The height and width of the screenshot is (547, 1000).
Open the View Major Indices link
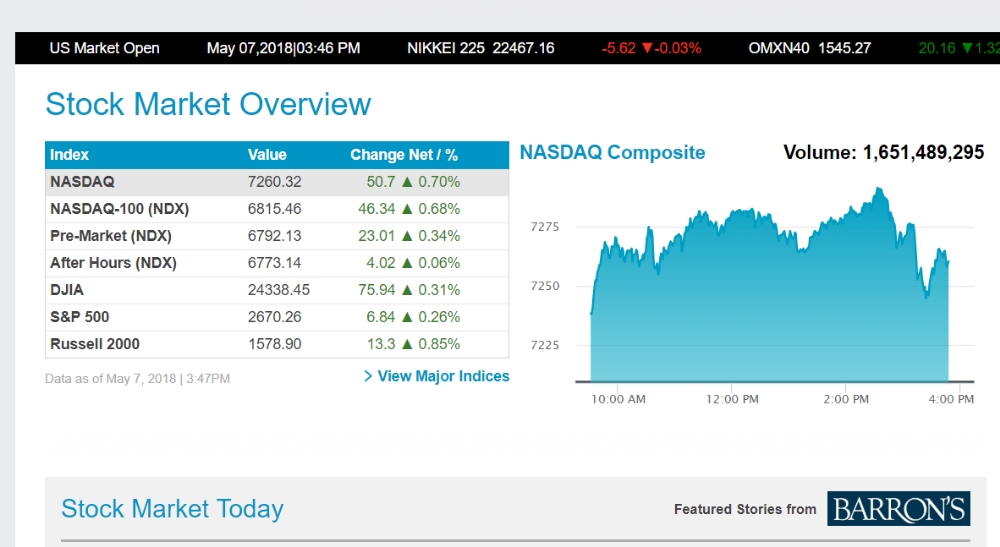click(443, 376)
